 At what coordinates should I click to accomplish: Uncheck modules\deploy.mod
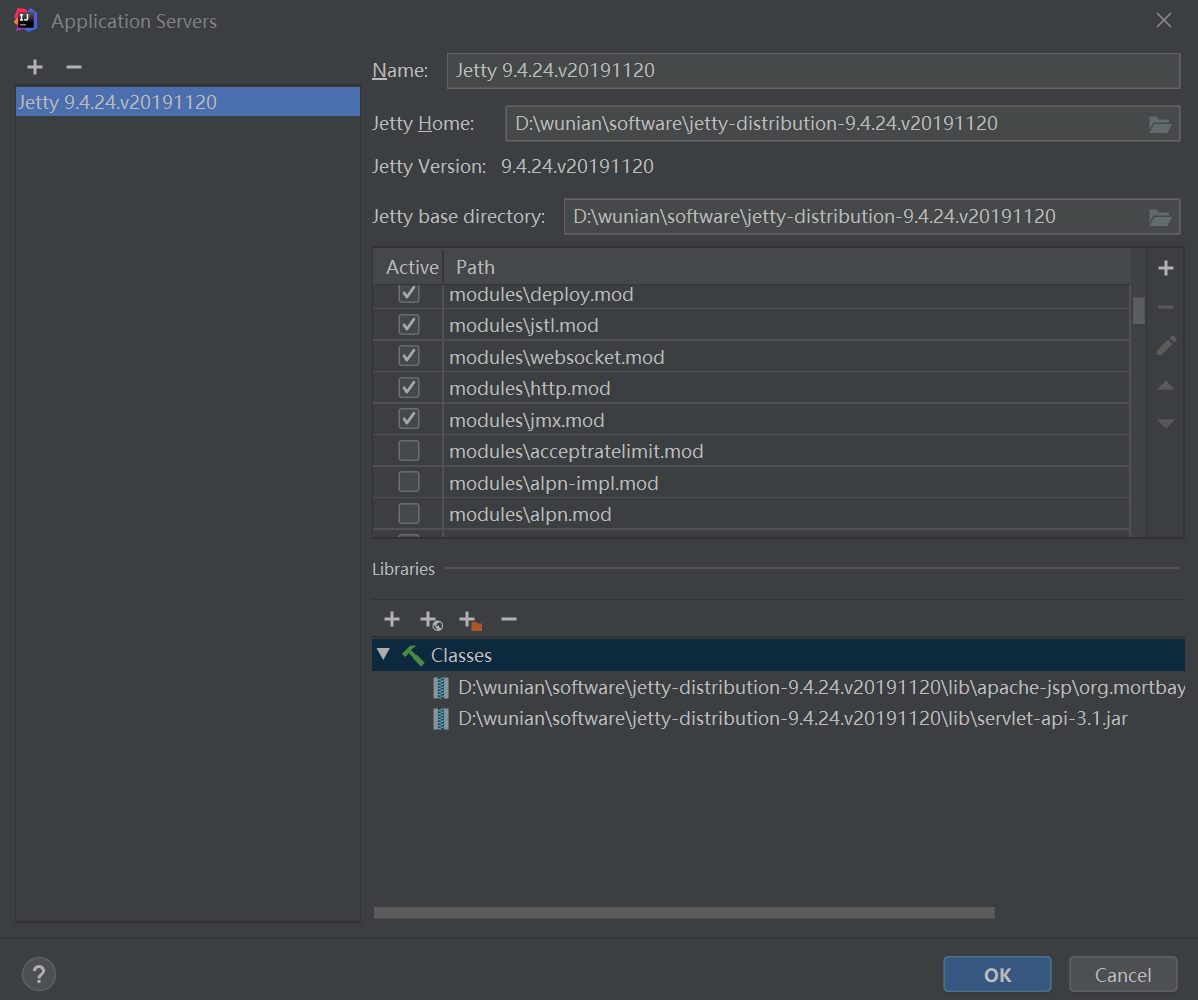coord(409,293)
